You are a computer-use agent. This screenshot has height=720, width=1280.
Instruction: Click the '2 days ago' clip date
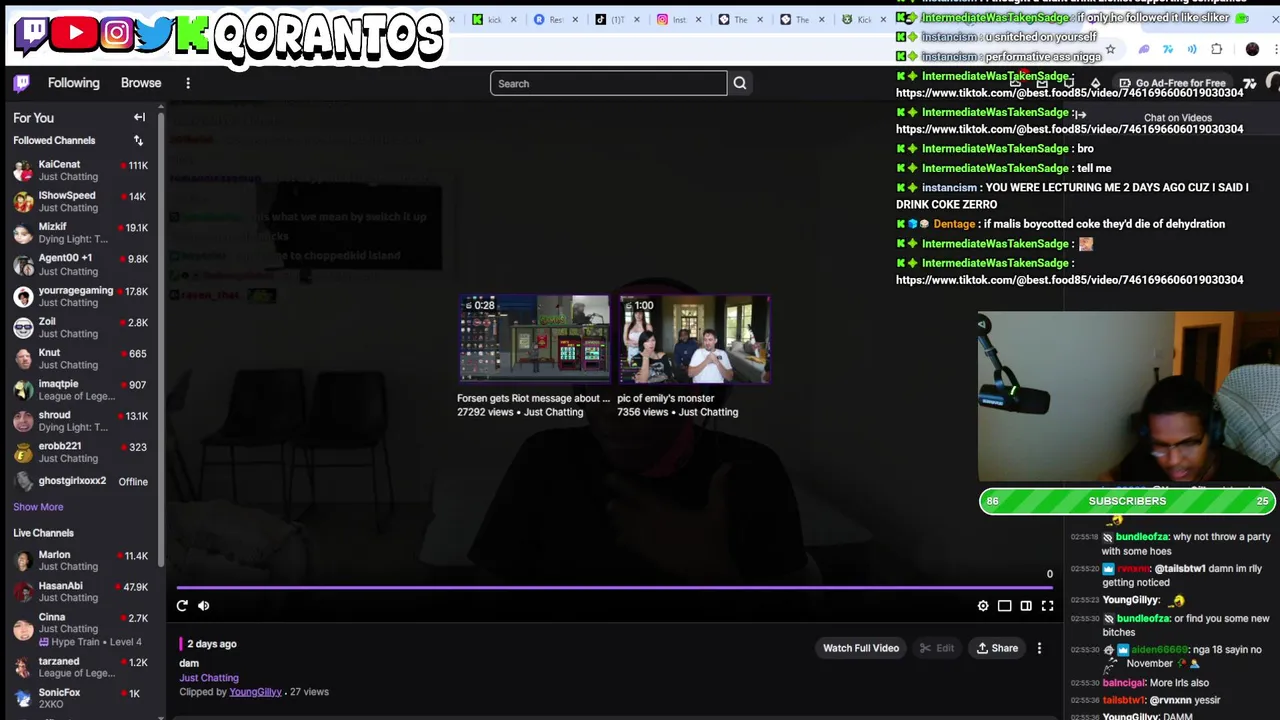tap(212, 644)
